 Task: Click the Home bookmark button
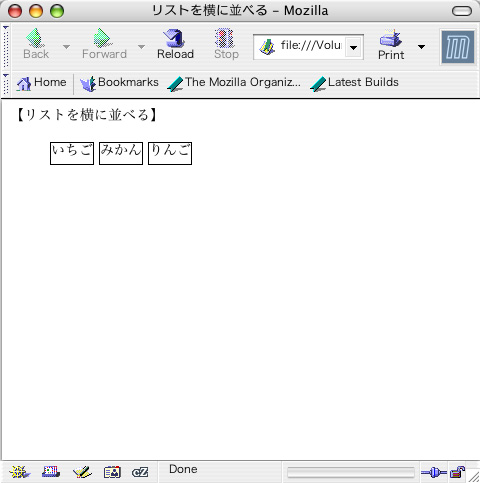41,83
